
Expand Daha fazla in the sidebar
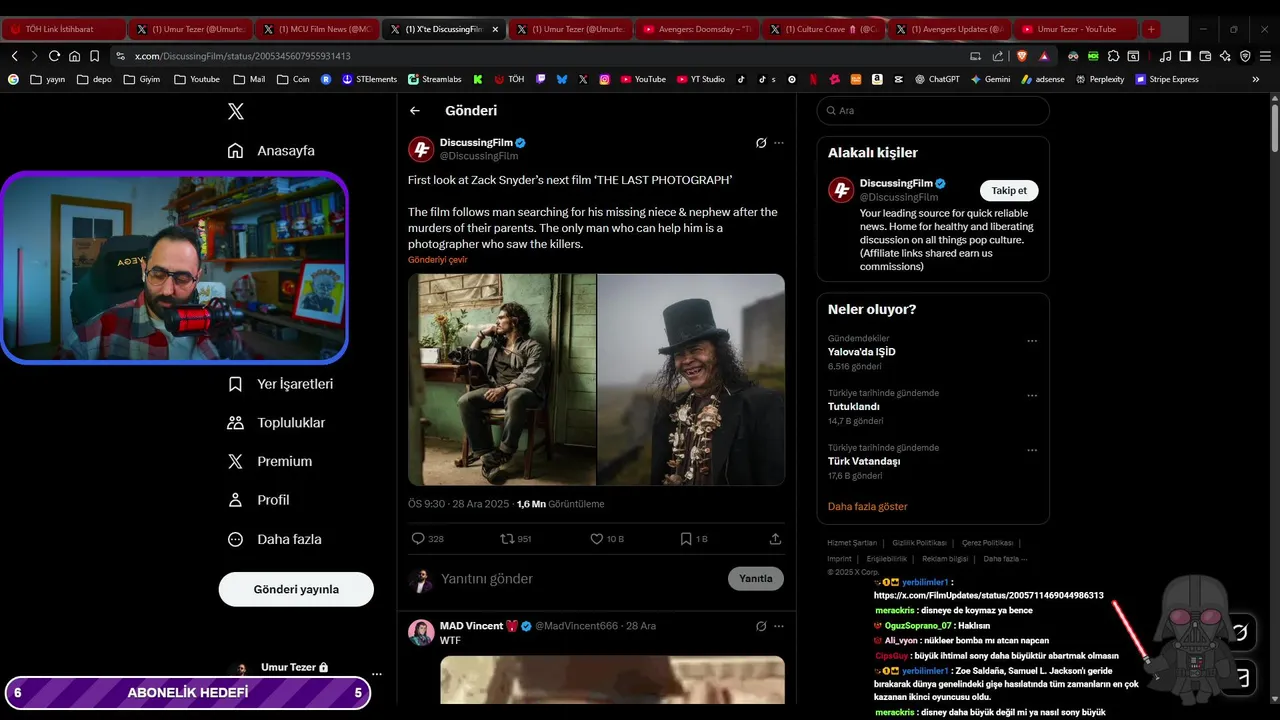pos(274,539)
